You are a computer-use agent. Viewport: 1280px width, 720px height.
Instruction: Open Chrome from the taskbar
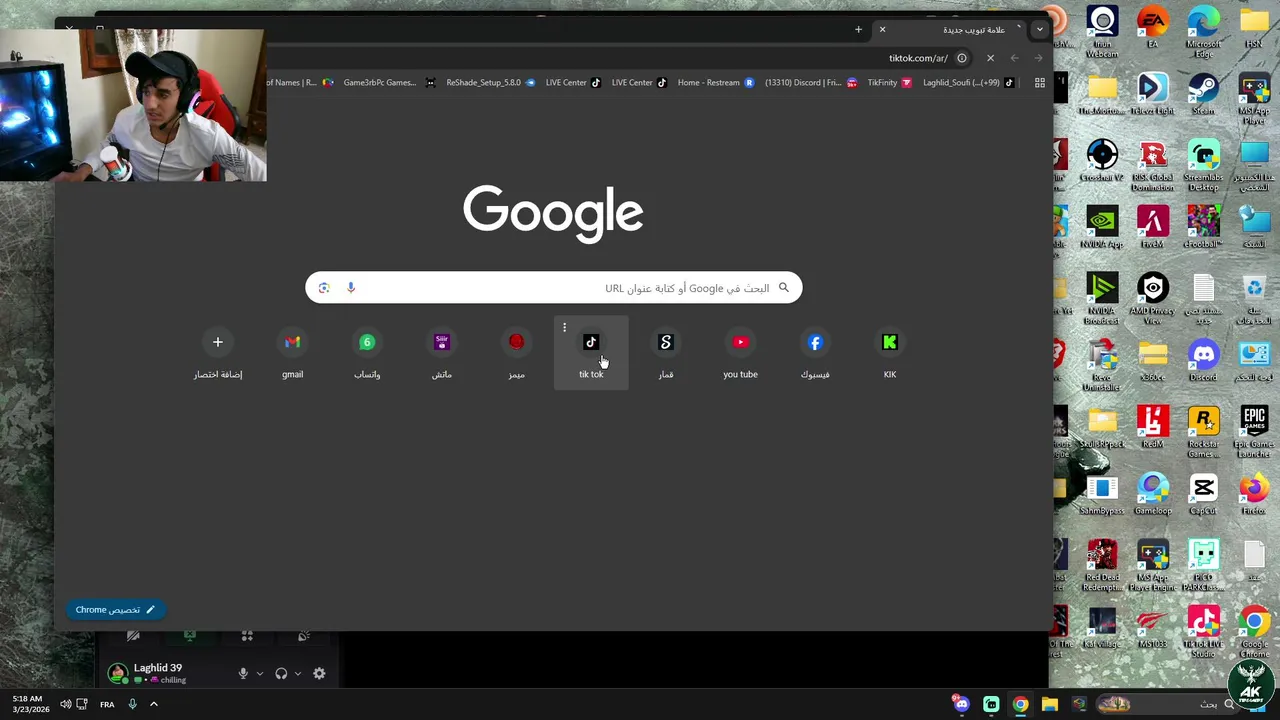click(1020, 704)
